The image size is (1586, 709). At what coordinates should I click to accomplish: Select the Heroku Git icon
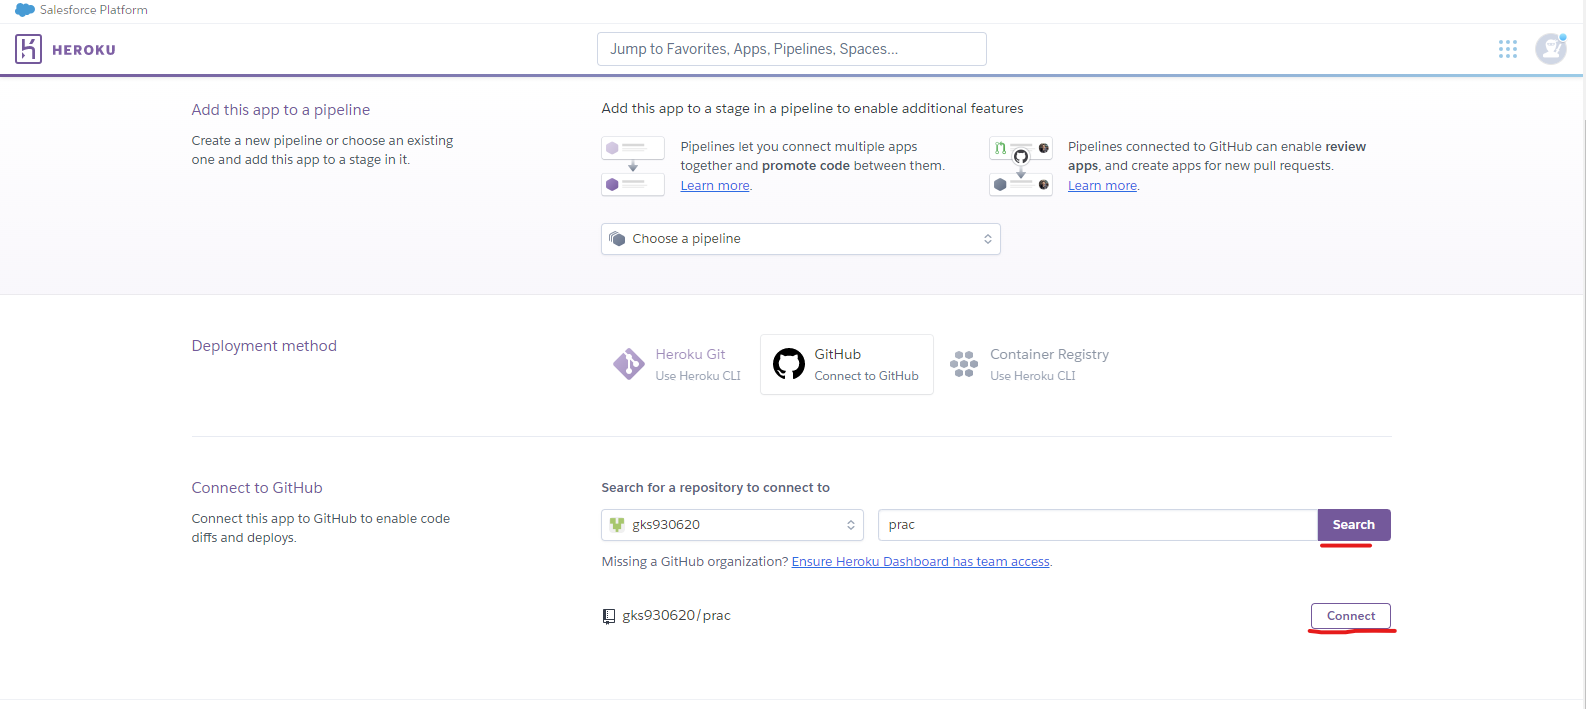point(629,364)
